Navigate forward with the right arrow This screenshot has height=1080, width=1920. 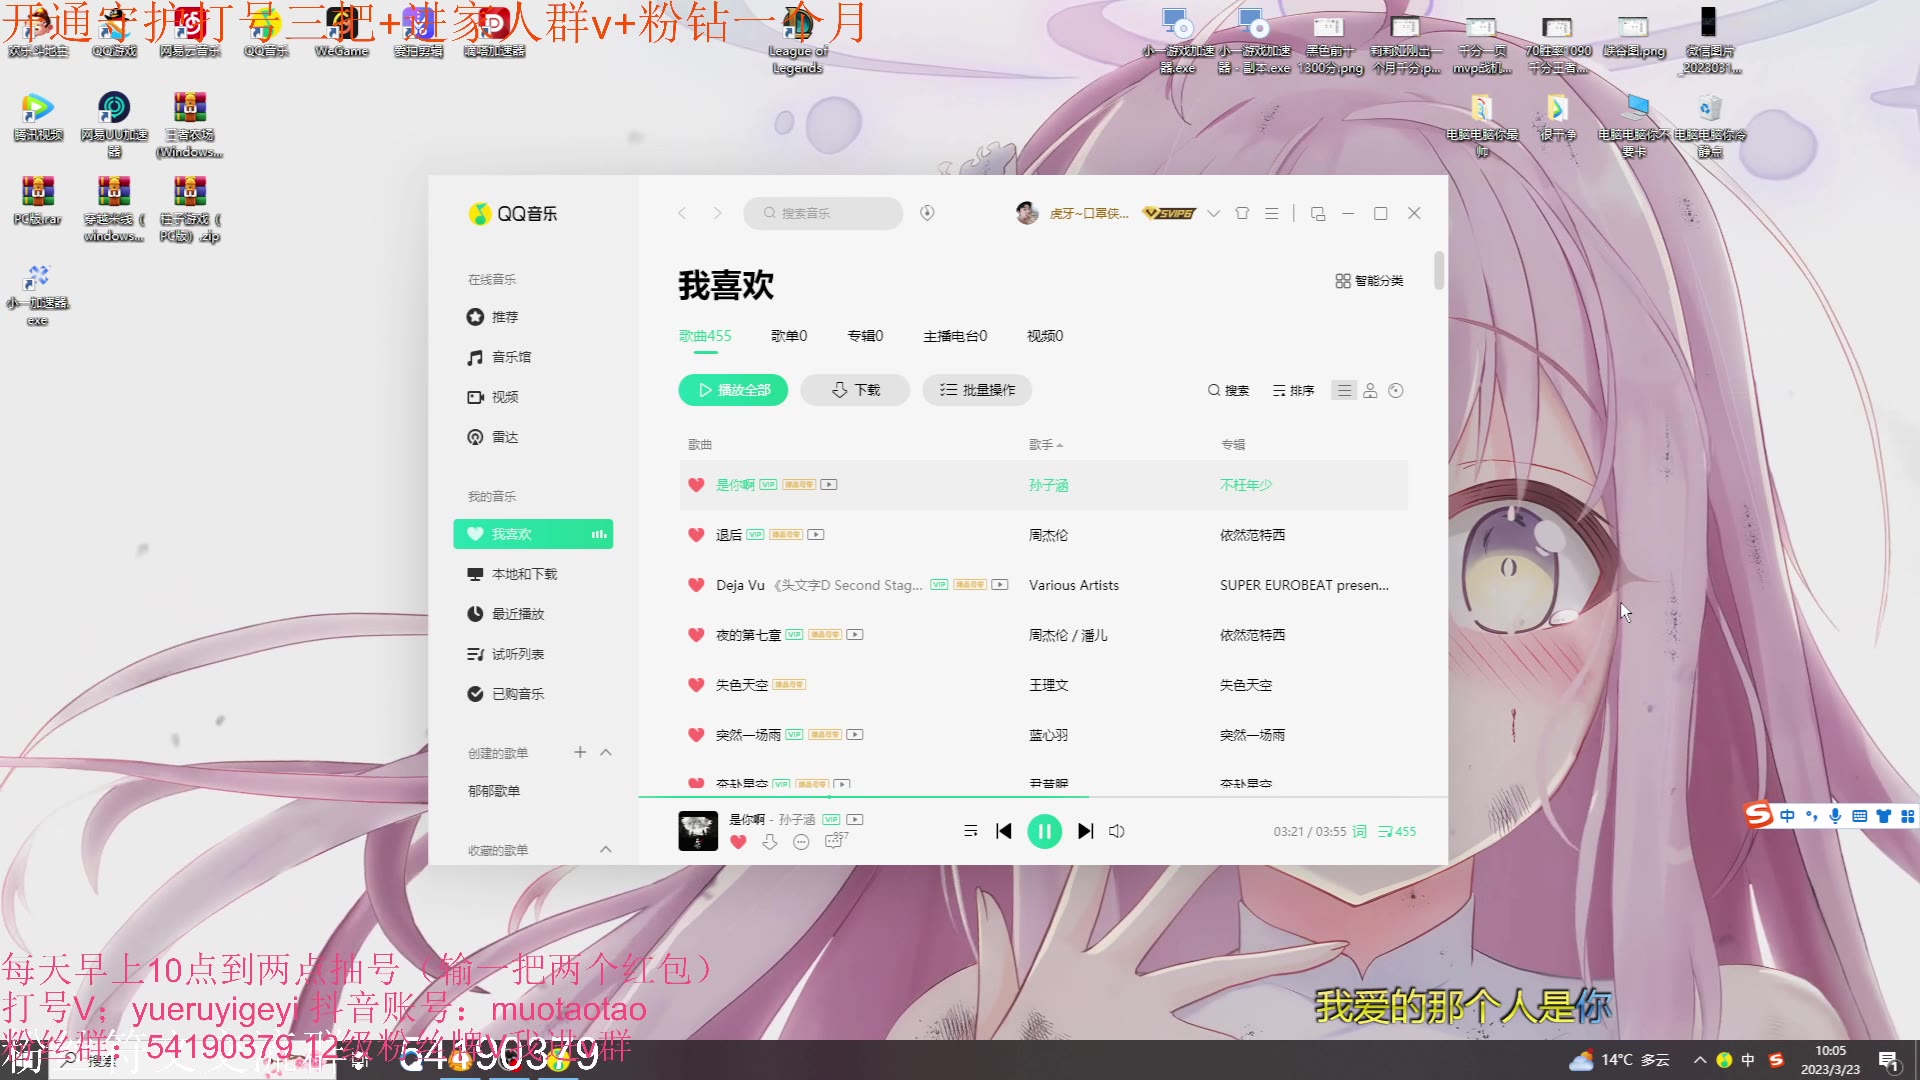pyautogui.click(x=717, y=213)
